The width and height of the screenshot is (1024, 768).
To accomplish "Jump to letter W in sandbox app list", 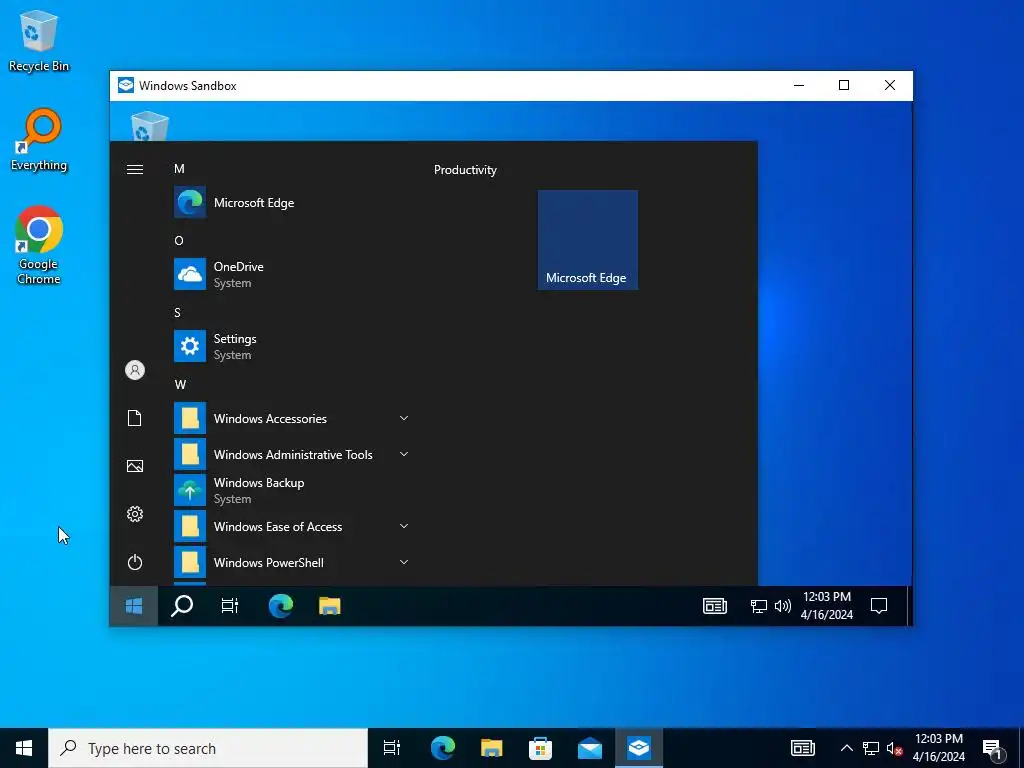I will [x=180, y=385].
